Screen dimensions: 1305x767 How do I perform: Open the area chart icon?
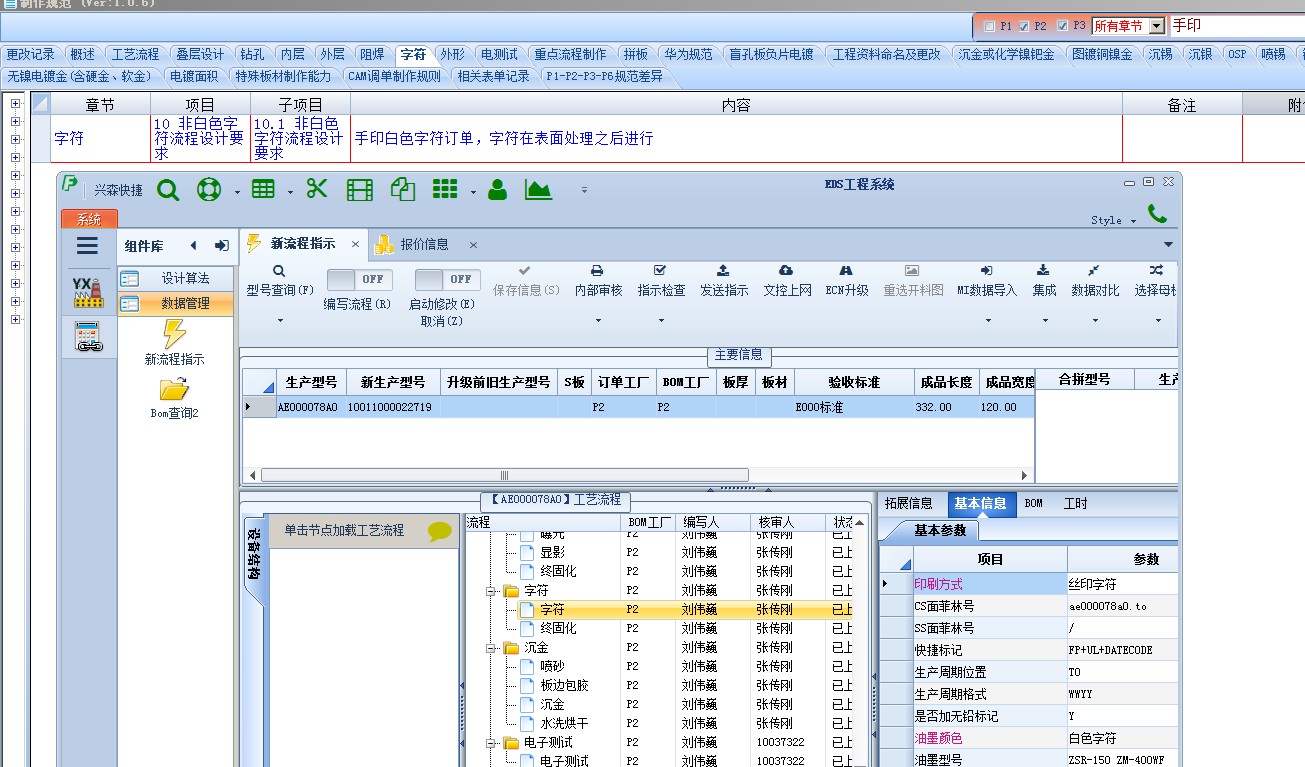pyautogui.click(x=538, y=189)
